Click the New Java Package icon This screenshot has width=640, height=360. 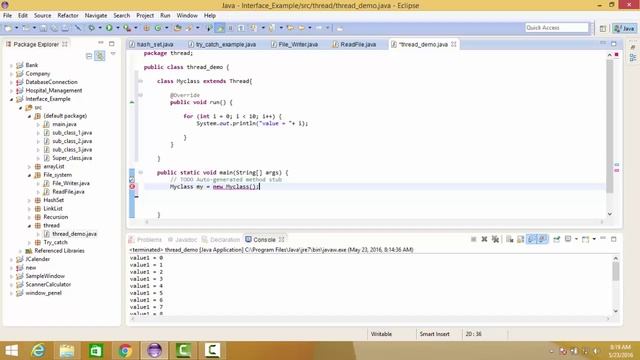147,28
